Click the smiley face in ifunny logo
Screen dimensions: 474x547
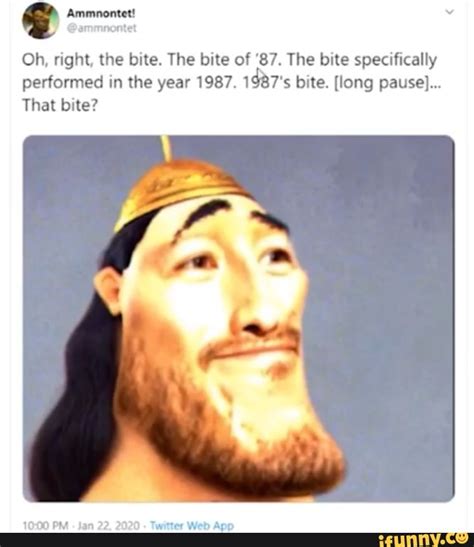(462, 537)
